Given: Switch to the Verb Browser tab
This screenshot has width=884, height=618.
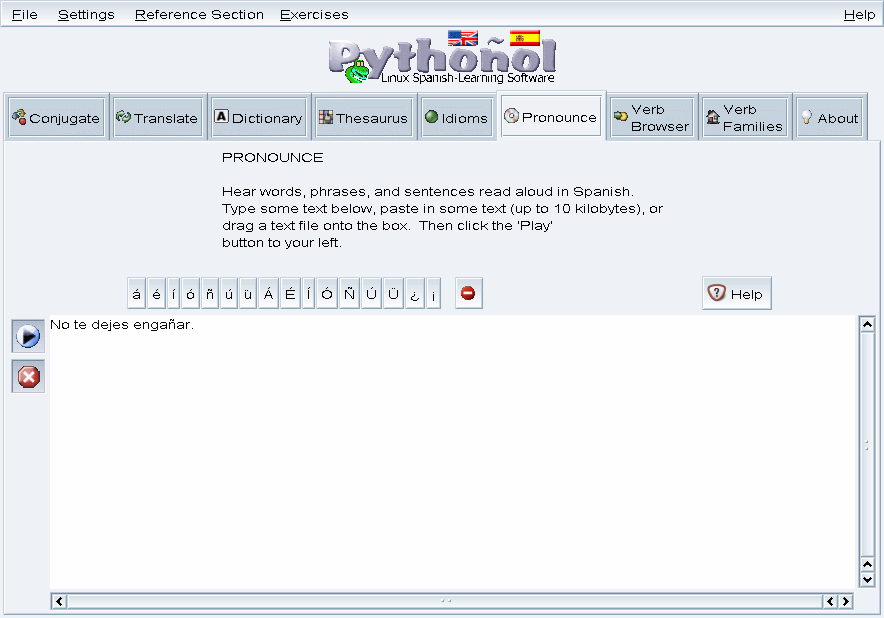Looking at the screenshot, I should [x=651, y=118].
